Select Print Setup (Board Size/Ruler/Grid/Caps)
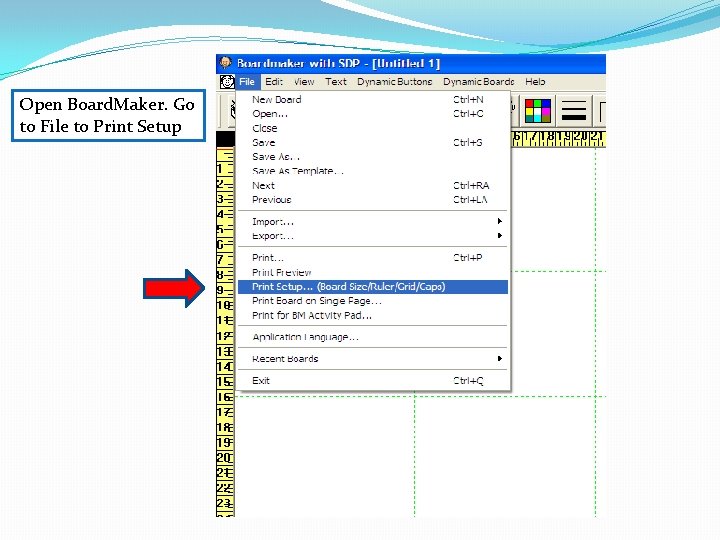The height and width of the screenshot is (540, 720). (x=372, y=287)
